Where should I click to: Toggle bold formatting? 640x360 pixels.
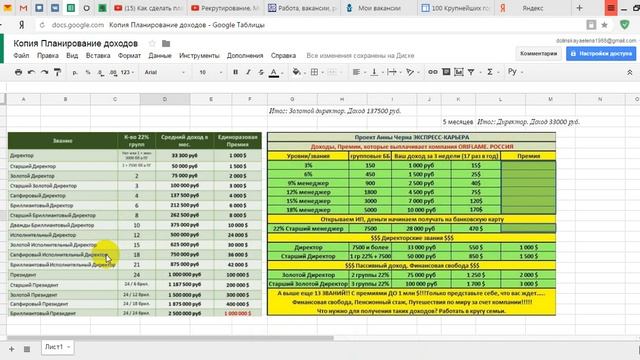click(236, 72)
